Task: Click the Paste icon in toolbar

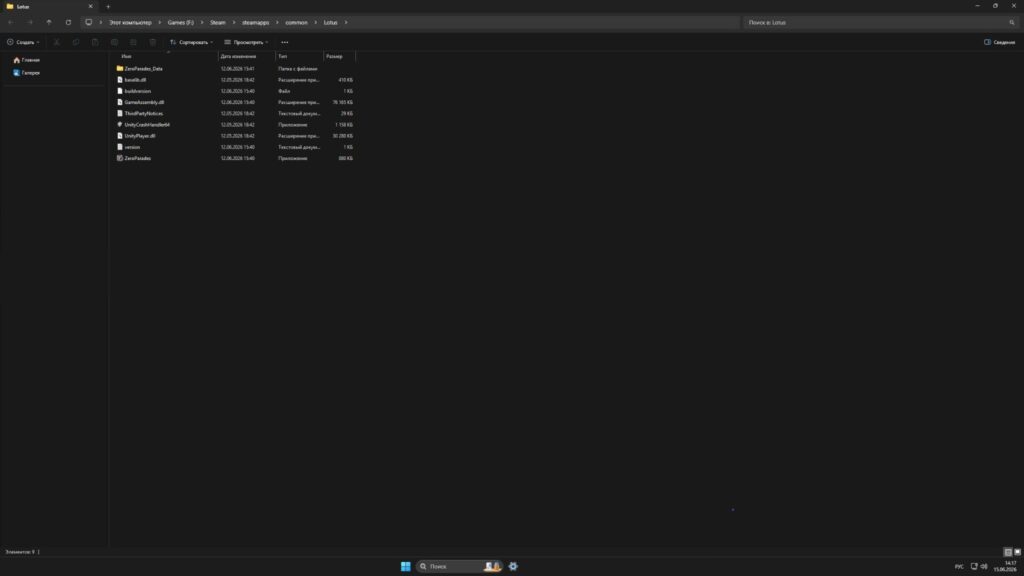Action: coord(95,42)
